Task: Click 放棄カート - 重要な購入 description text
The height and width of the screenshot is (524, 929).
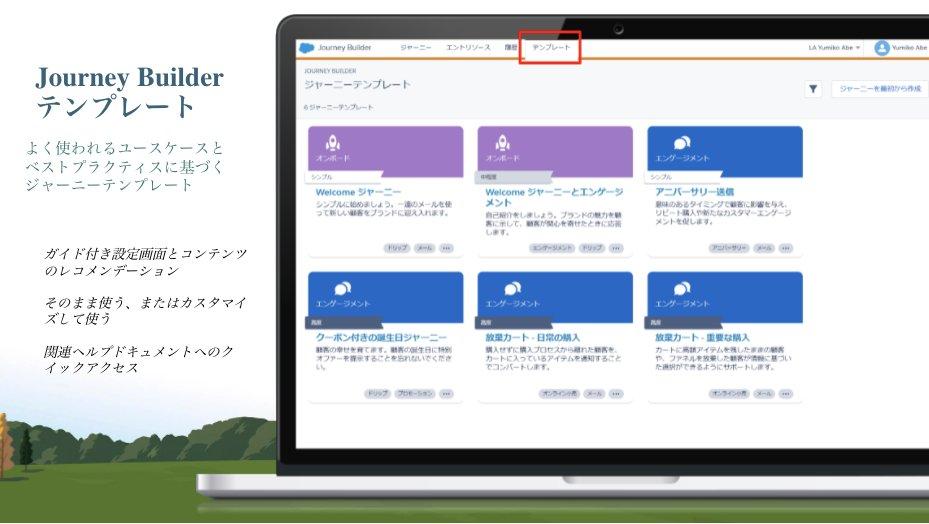Action: tap(723, 359)
